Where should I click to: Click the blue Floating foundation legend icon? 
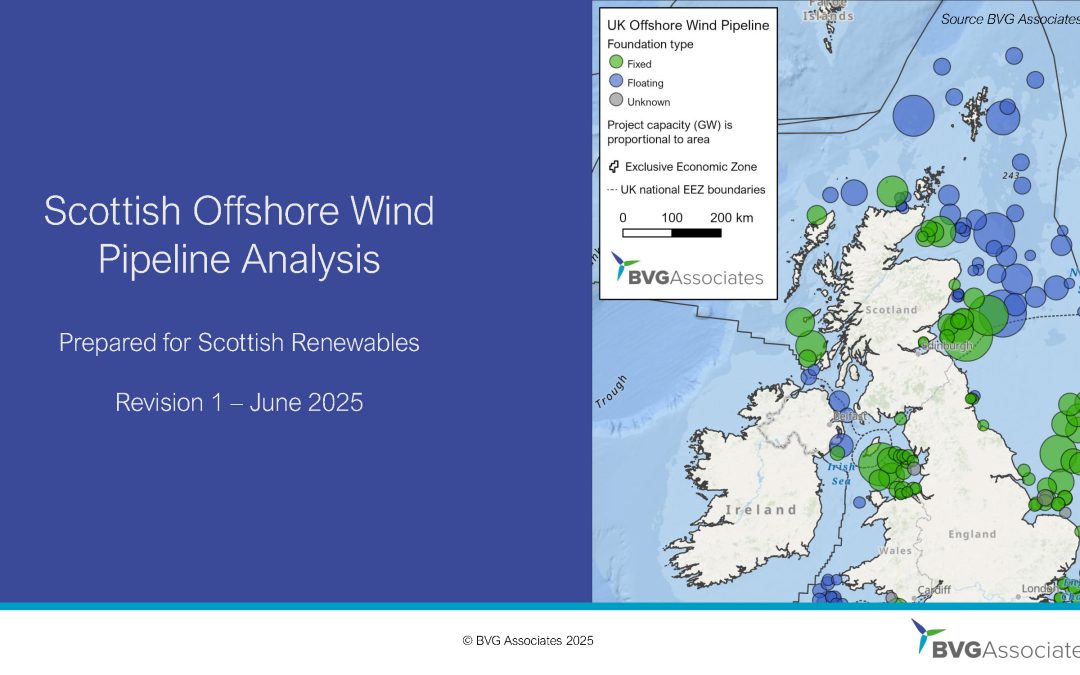pos(616,81)
